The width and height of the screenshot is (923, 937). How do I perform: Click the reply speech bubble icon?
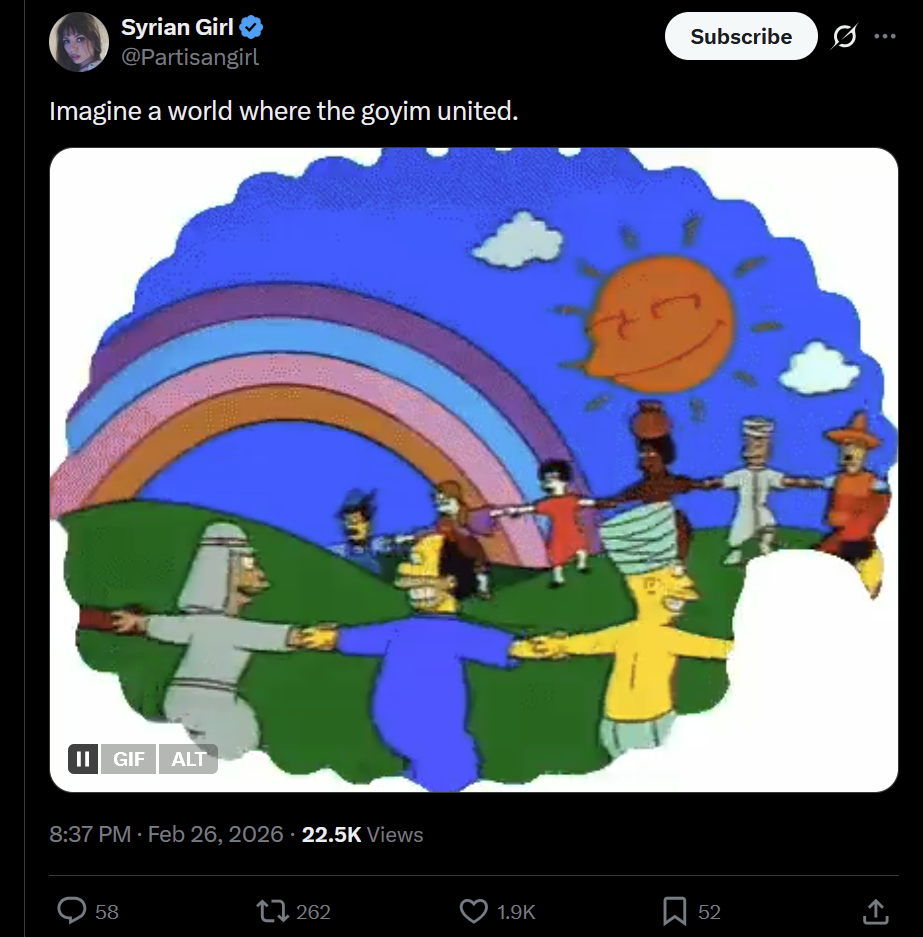tap(72, 910)
